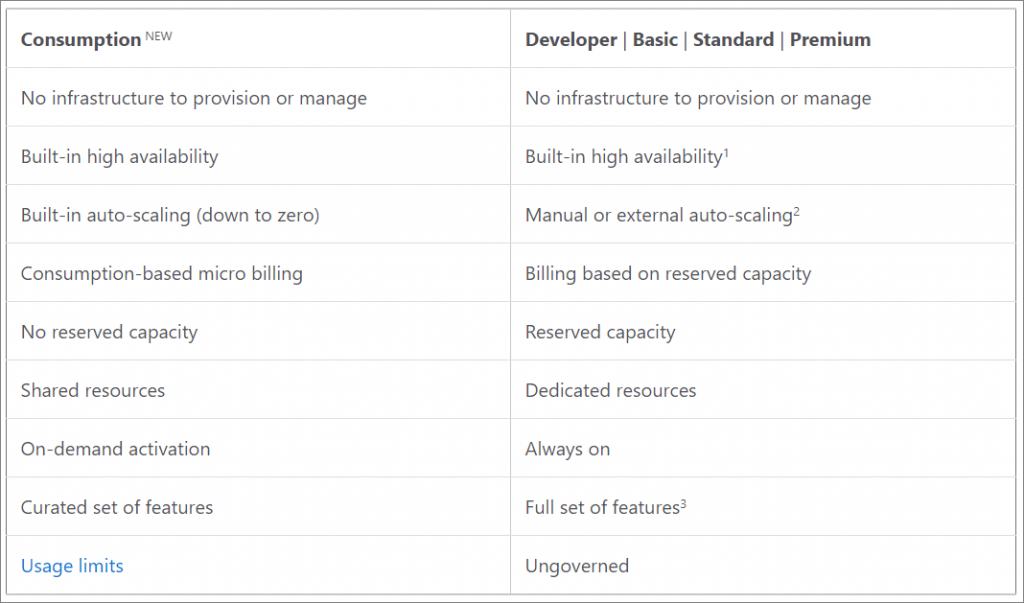
Task: Click Manual or external auto-scaling text
Action: click(x=657, y=215)
